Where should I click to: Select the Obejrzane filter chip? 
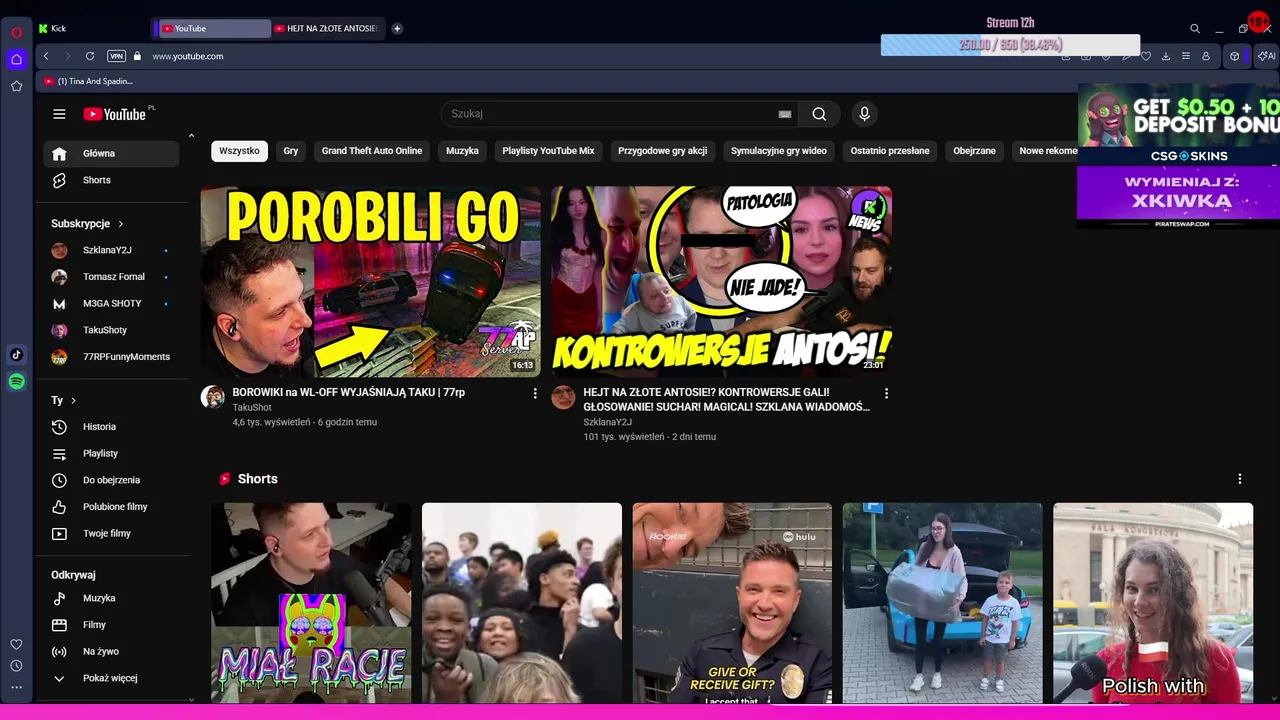[x=974, y=151]
